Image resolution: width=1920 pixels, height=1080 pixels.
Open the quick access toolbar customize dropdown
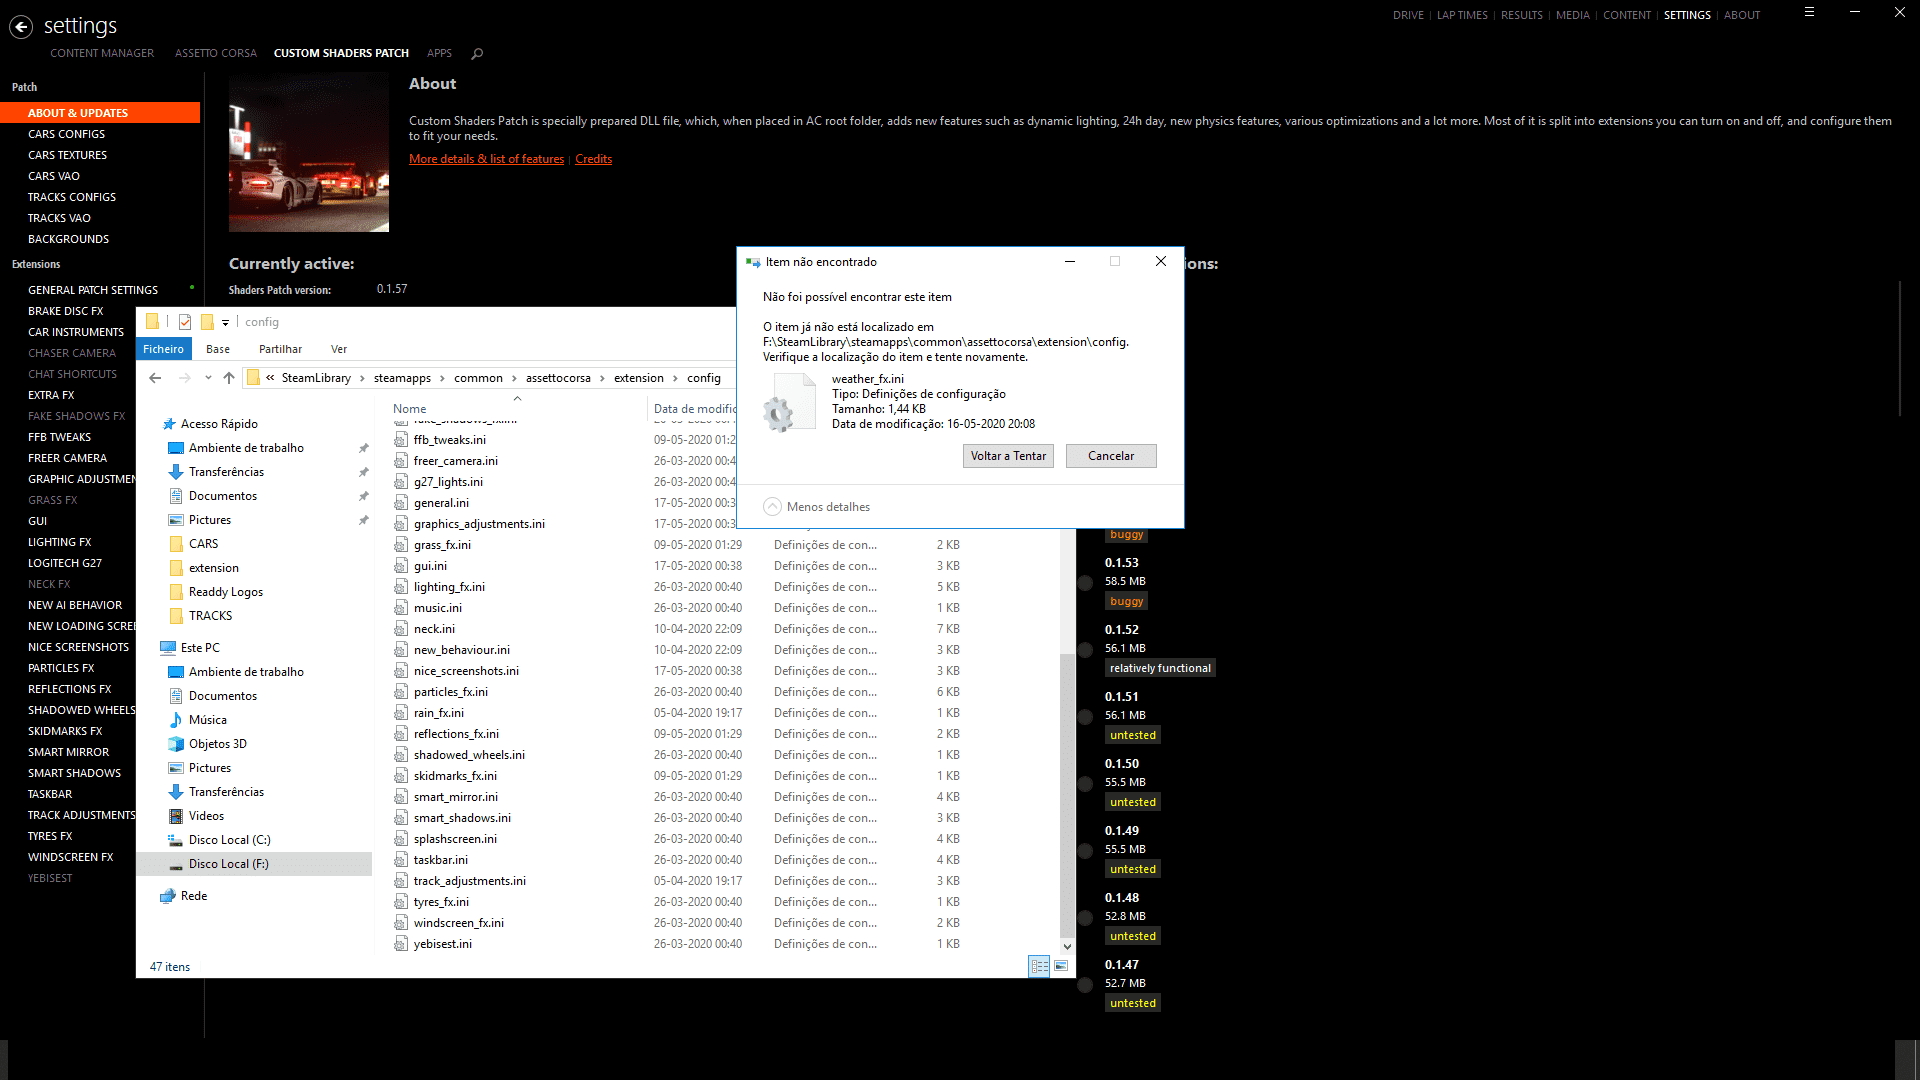[x=225, y=322]
